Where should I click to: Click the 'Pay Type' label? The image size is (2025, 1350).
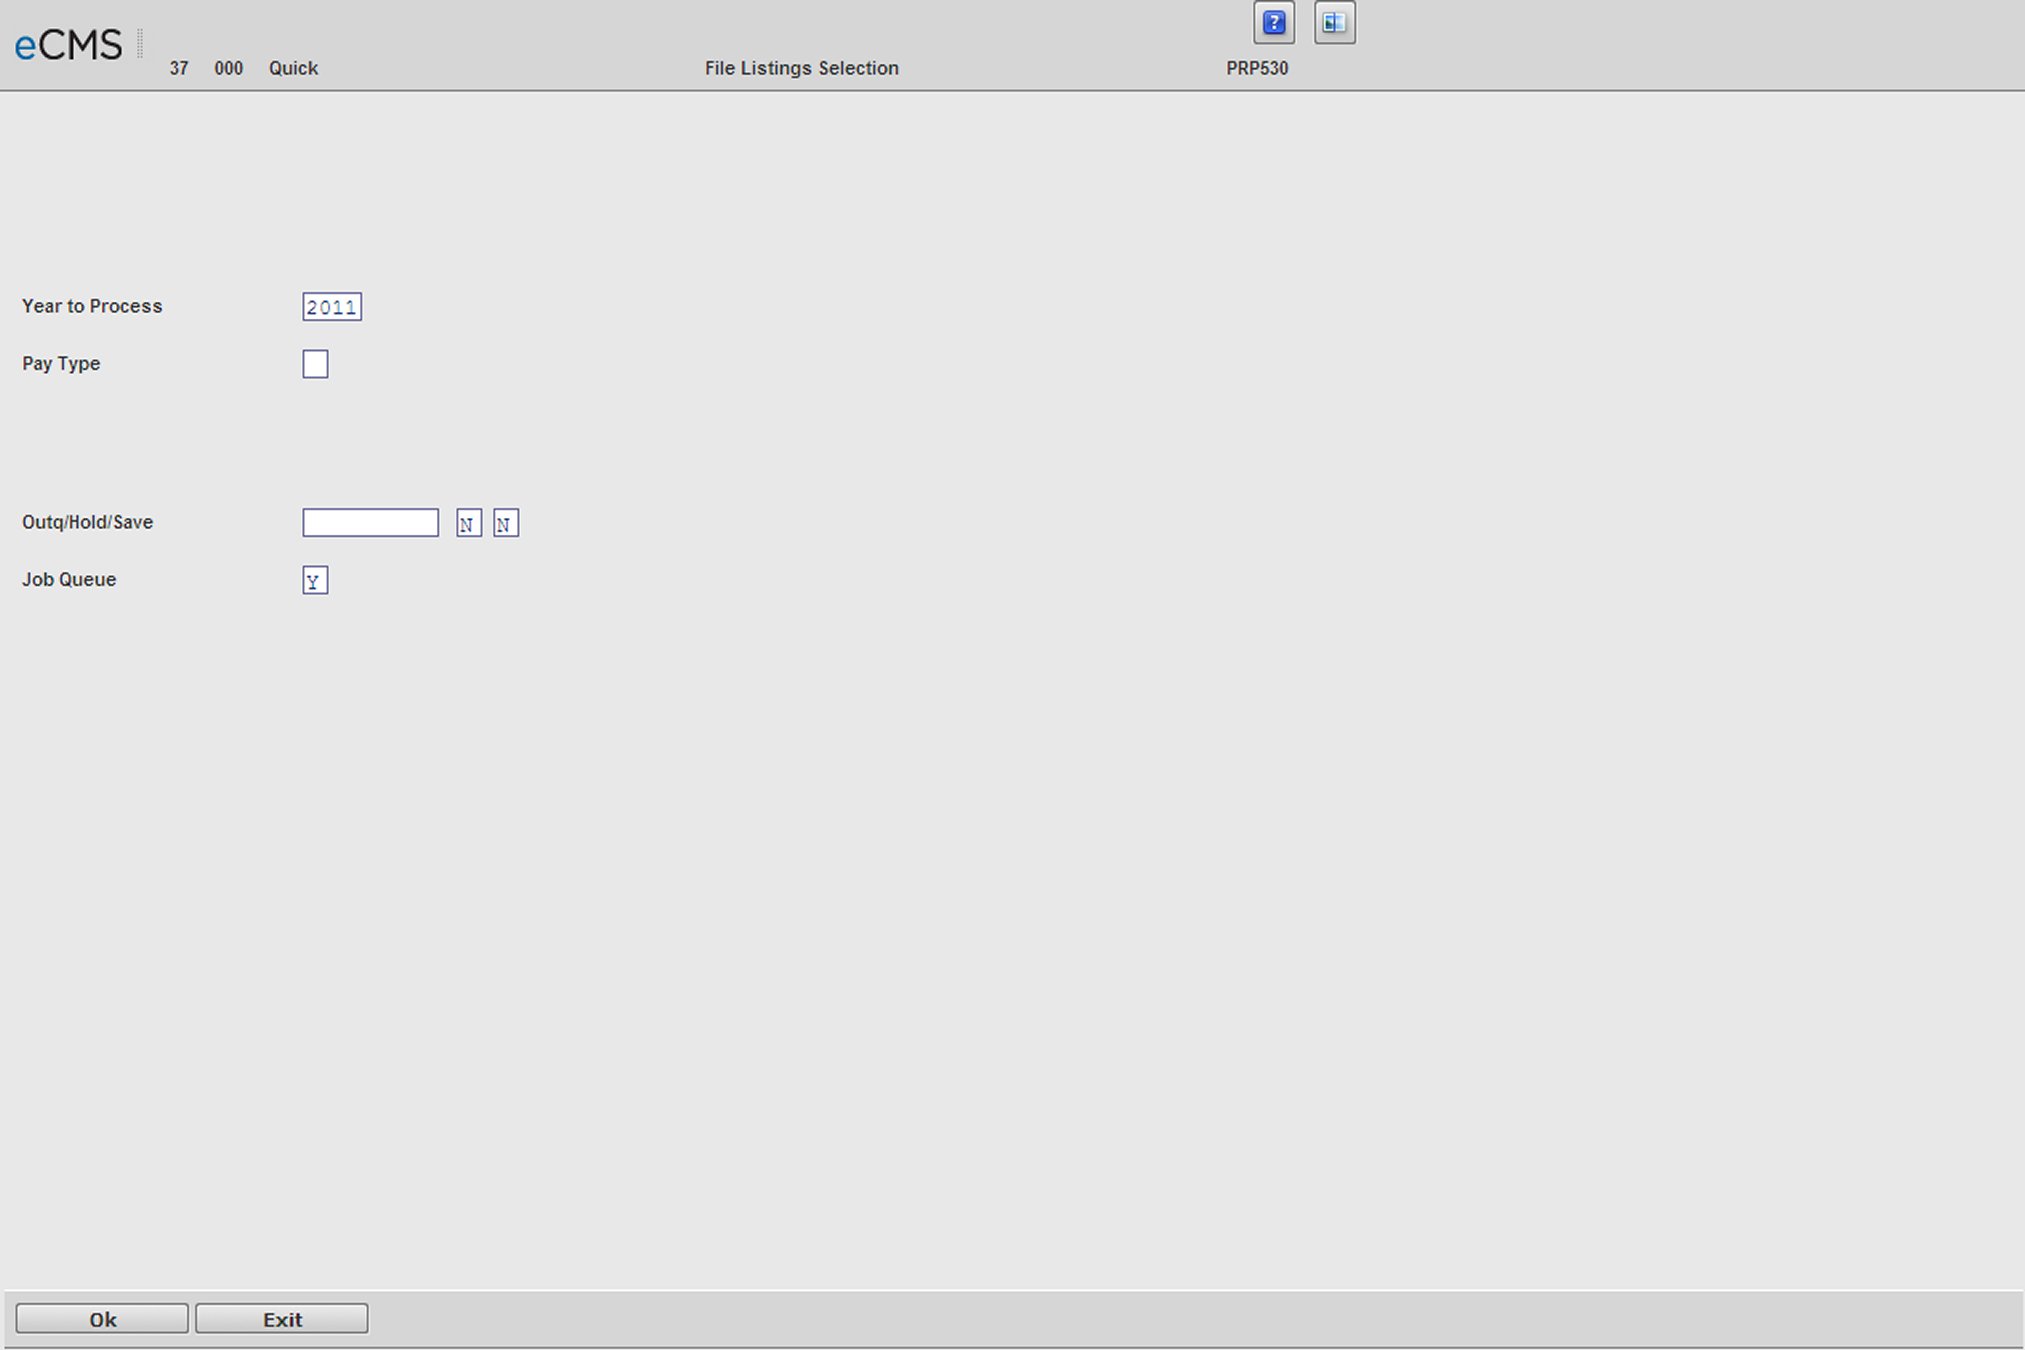point(61,364)
